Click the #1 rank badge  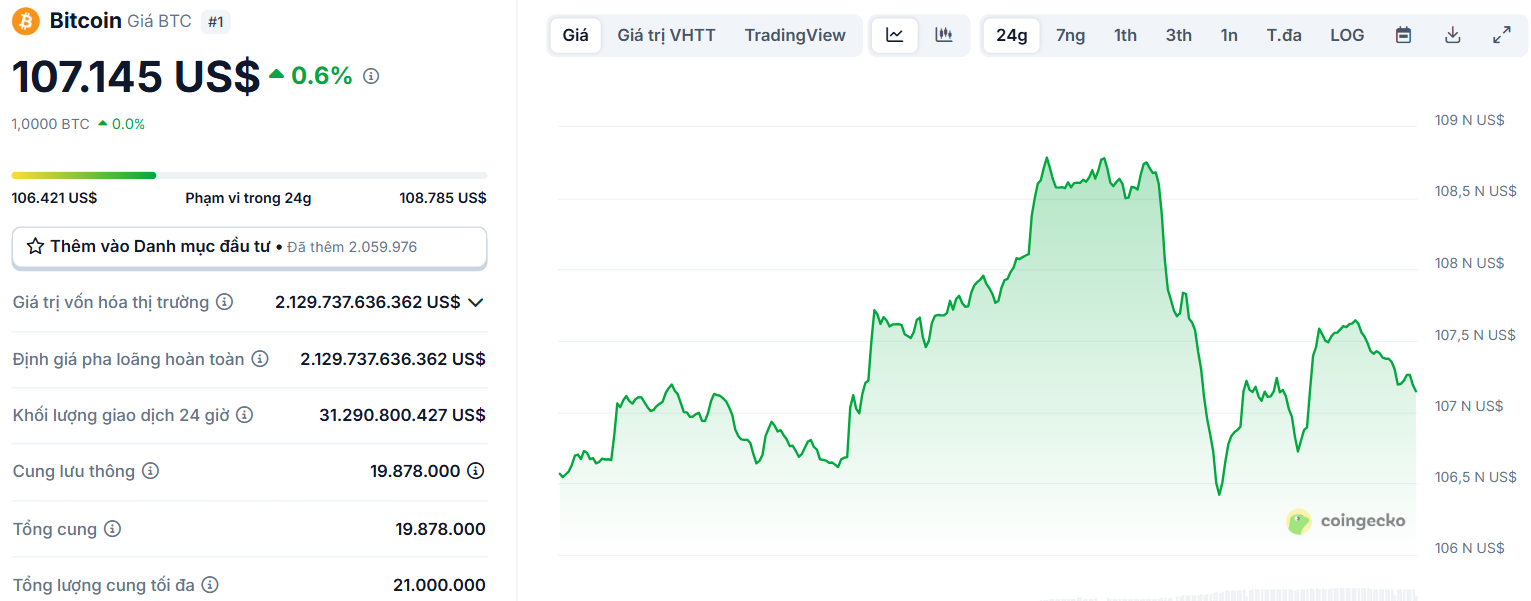(215, 21)
